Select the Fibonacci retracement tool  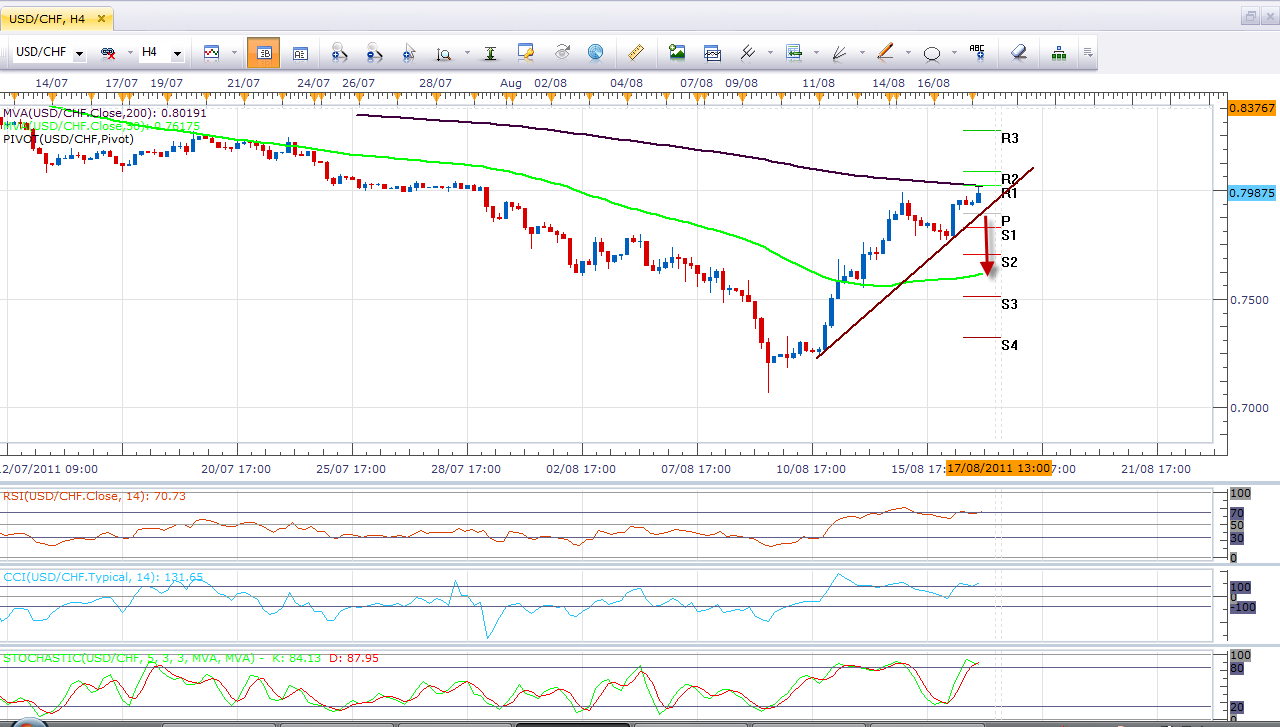[x=794, y=52]
